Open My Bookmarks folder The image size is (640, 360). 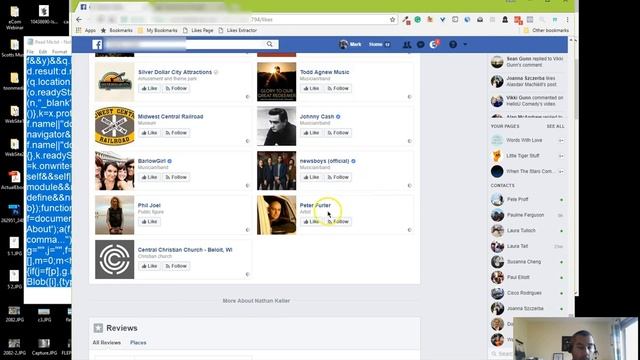158,30
